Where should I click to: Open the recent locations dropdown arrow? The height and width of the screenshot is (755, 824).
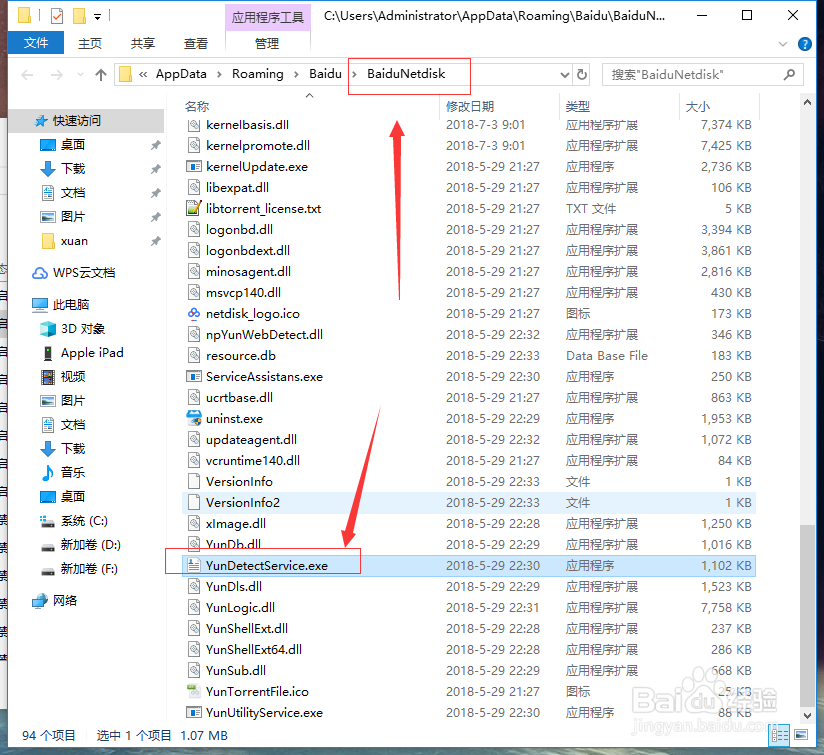coord(80,75)
